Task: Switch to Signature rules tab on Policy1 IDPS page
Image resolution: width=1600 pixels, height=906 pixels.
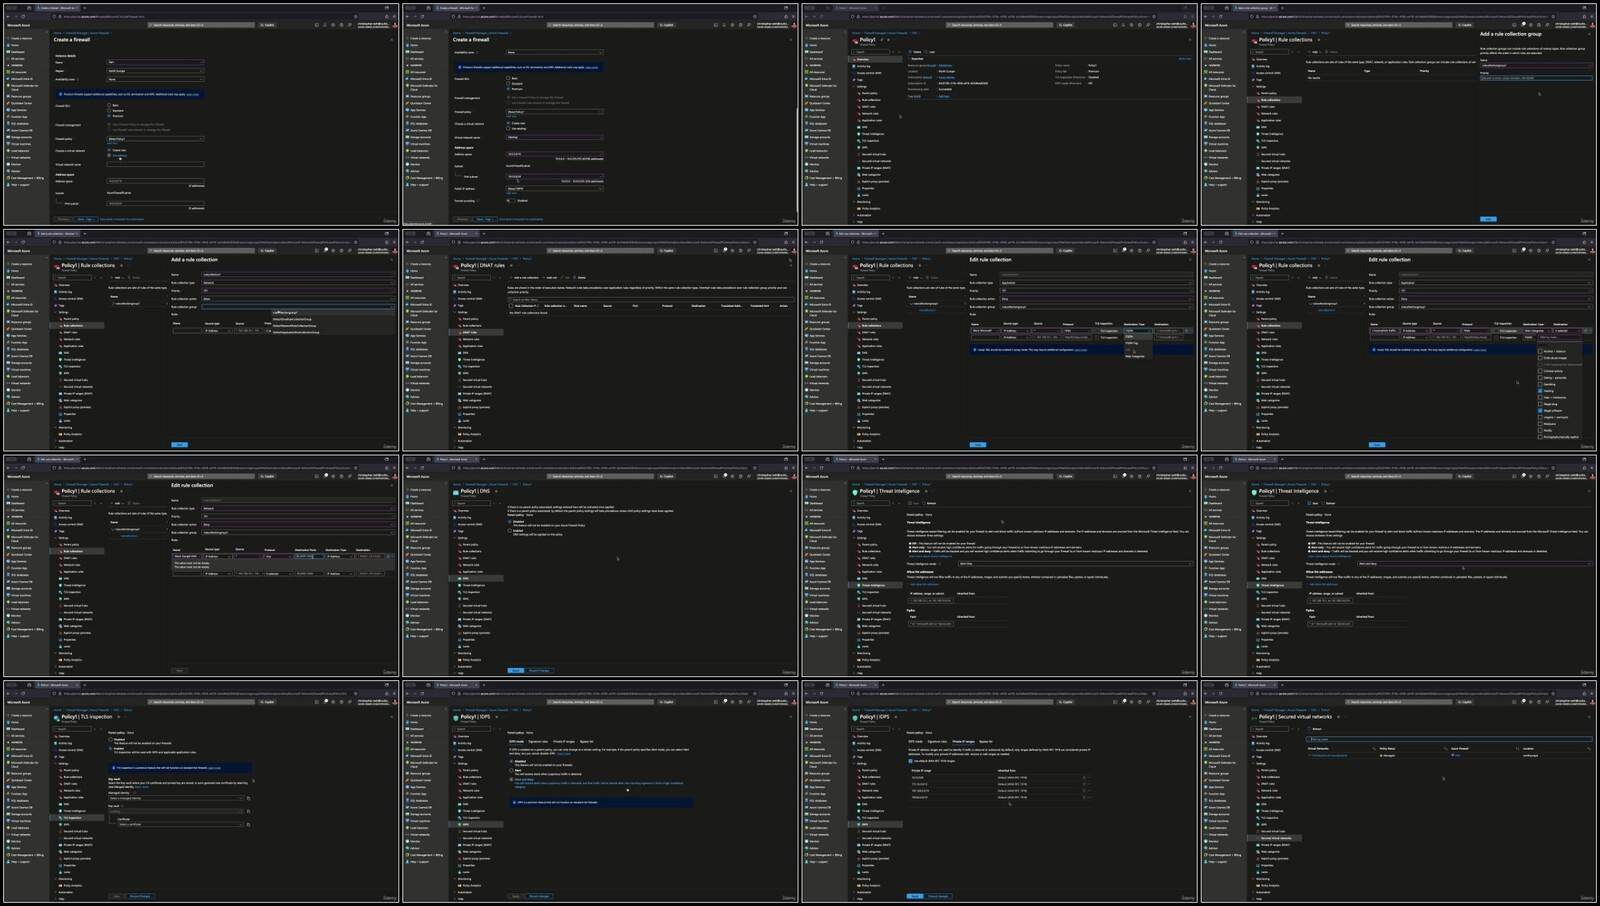Action: click(x=538, y=741)
